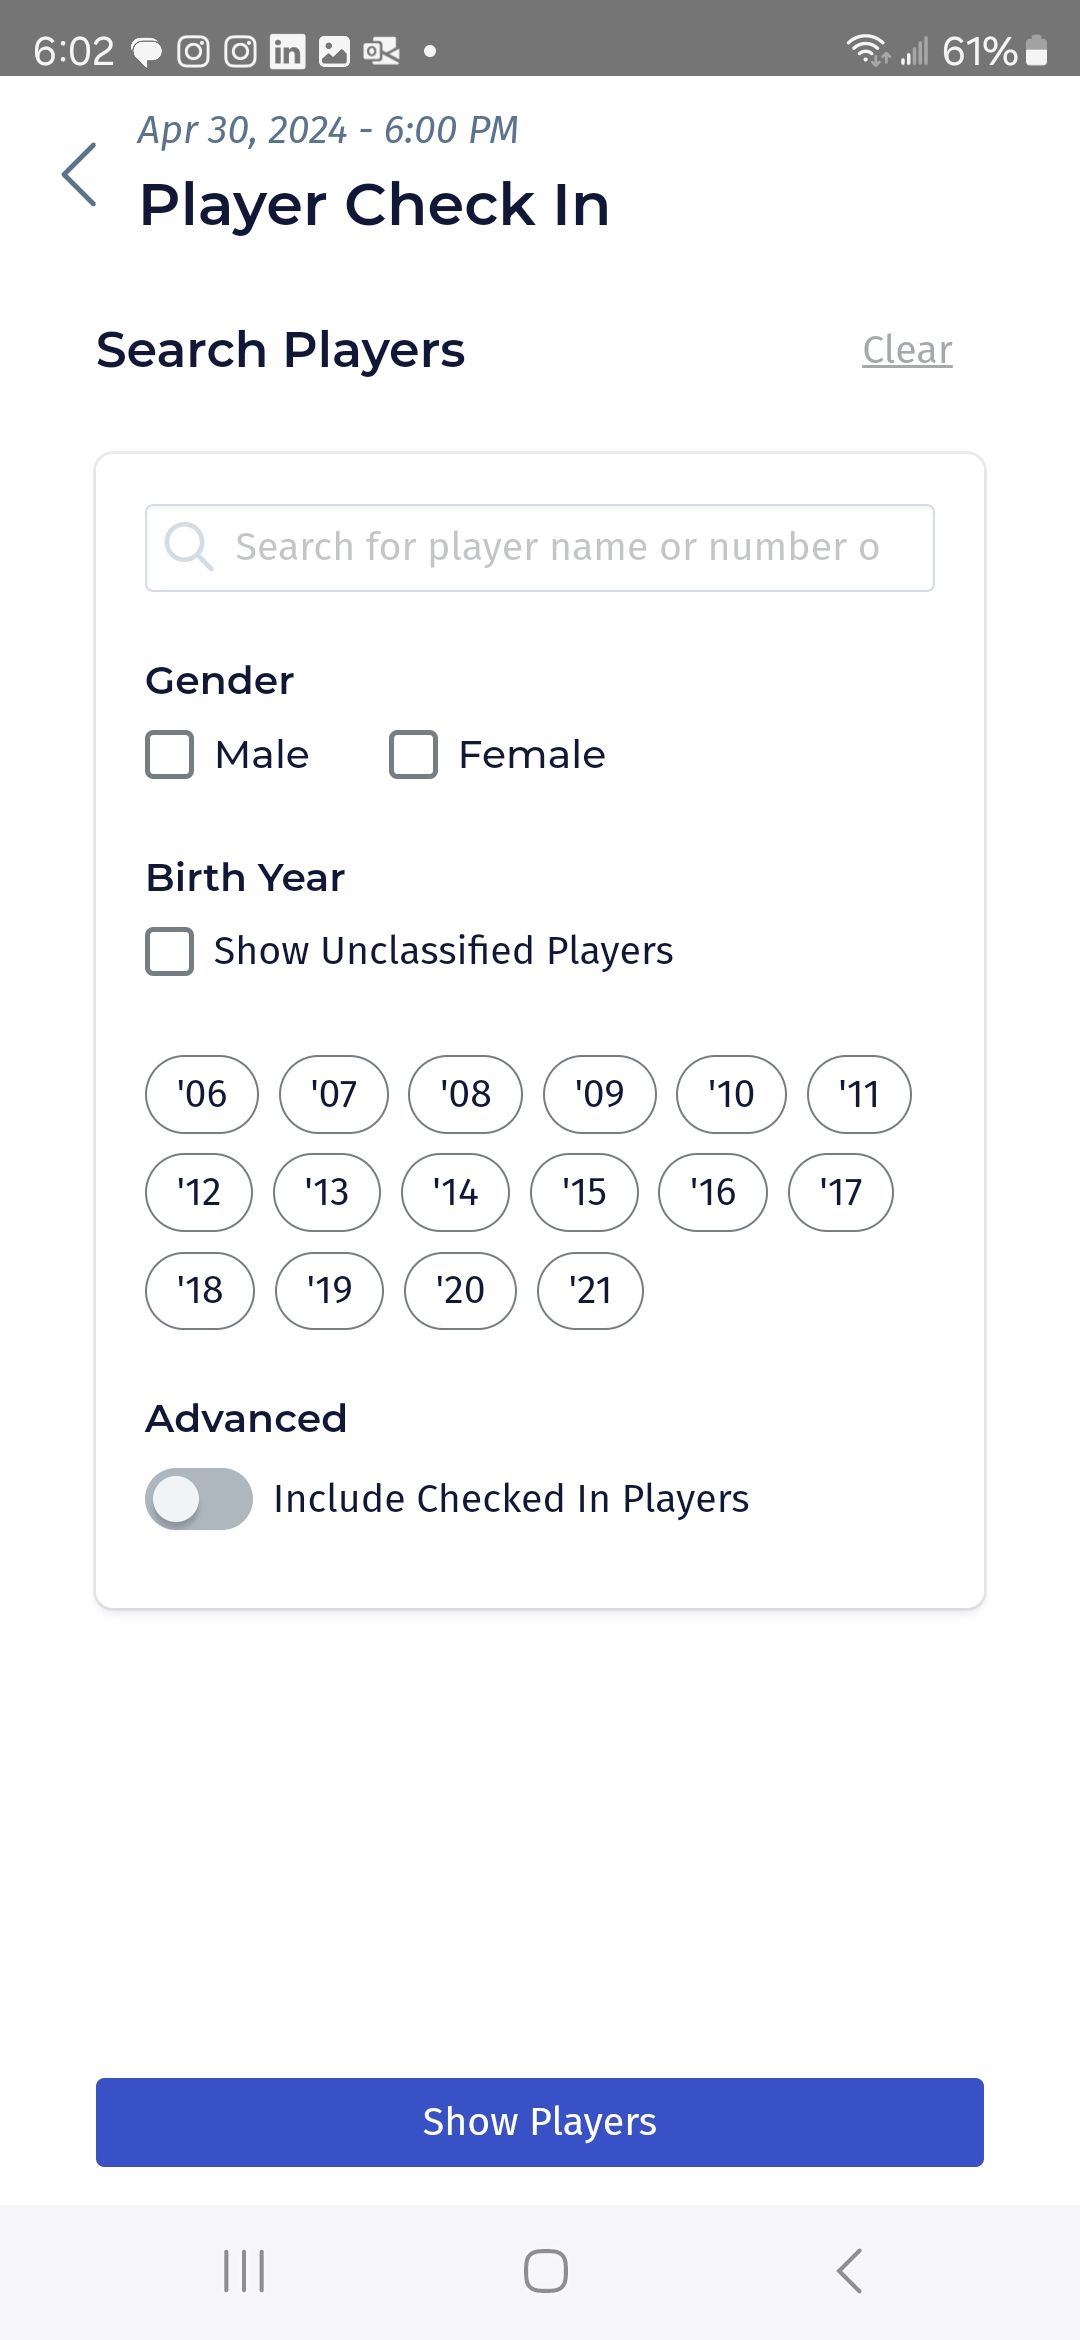Select birth year '11 chip
This screenshot has height=2340, width=1080.
[x=859, y=1094]
